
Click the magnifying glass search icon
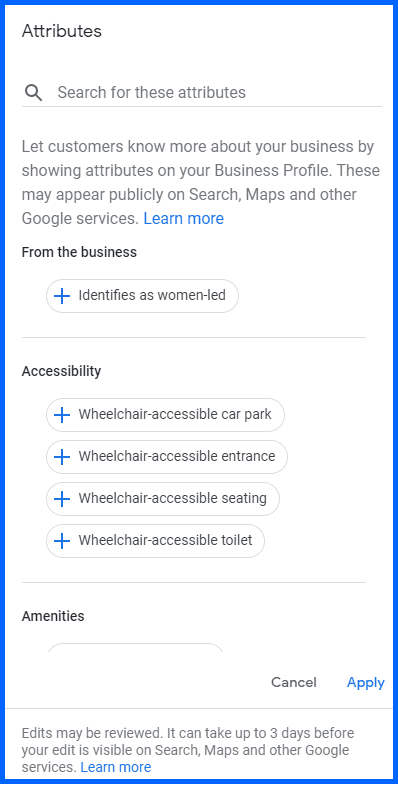[x=34, y=93]
